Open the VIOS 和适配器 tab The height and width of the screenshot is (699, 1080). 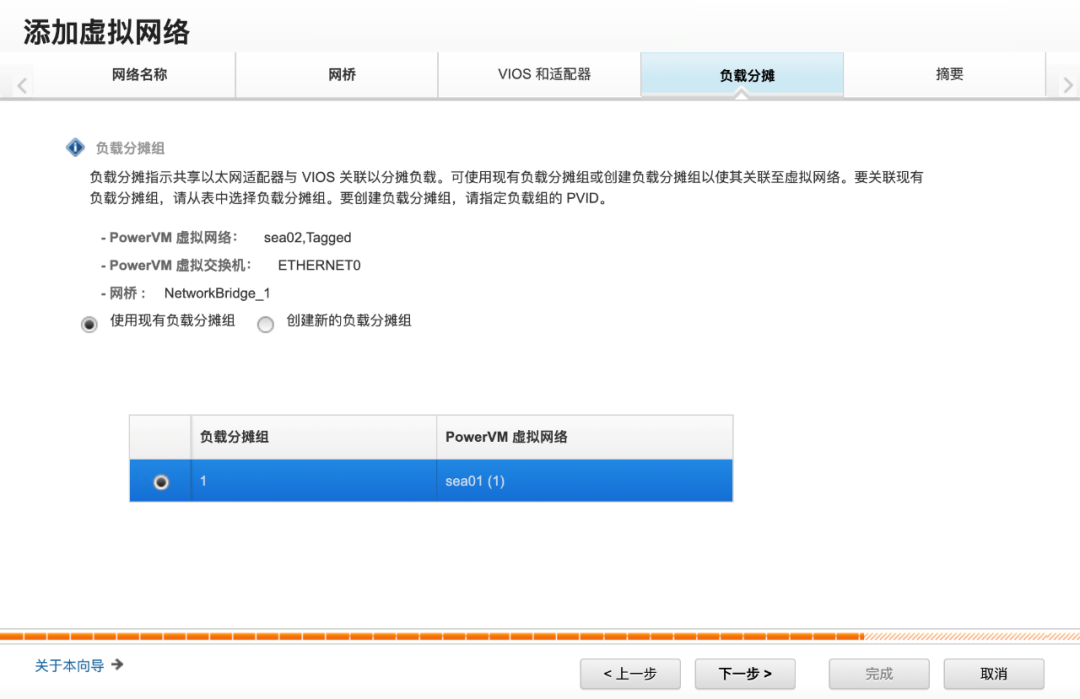click(x=539, y=74)
